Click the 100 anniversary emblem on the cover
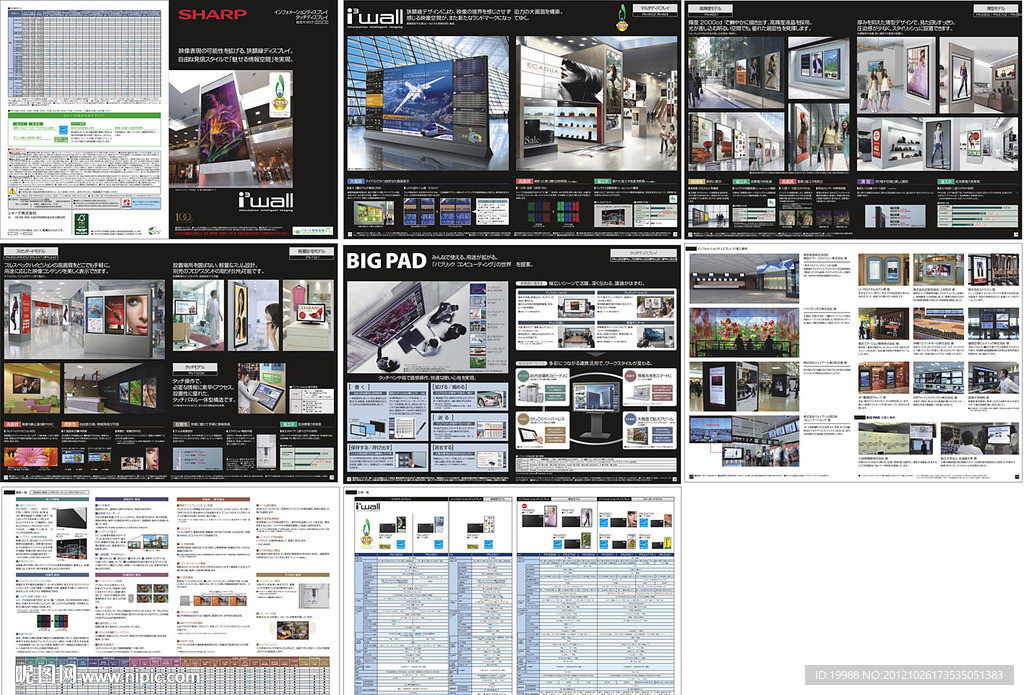The height and width of the screenshot is (695, 1024). pyautogui.click(x=183, y=217)
